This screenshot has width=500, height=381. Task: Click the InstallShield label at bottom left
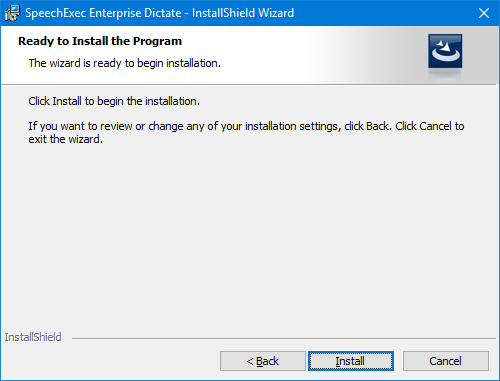coord(33,337)
